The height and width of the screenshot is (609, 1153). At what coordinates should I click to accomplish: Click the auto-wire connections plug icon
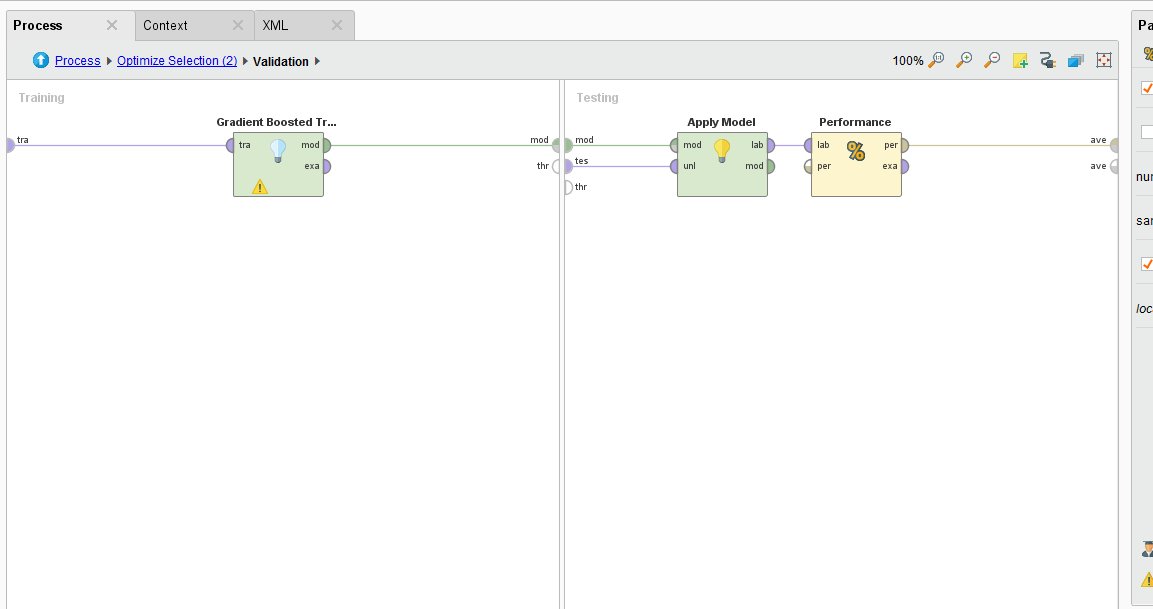point(1048,60)
